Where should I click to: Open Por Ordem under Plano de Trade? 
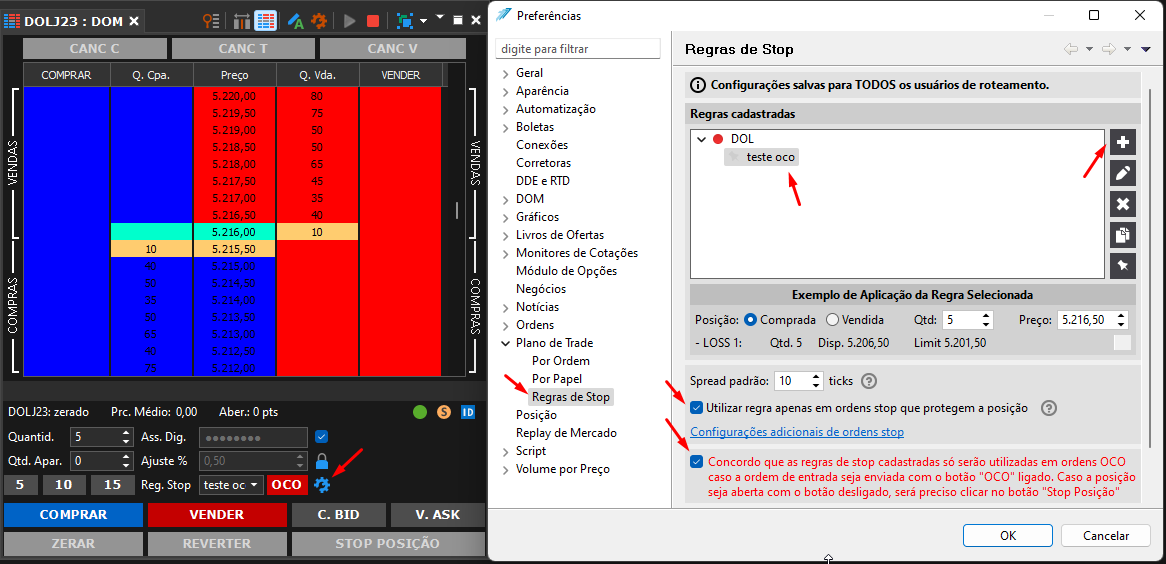[x=561, y=361]
